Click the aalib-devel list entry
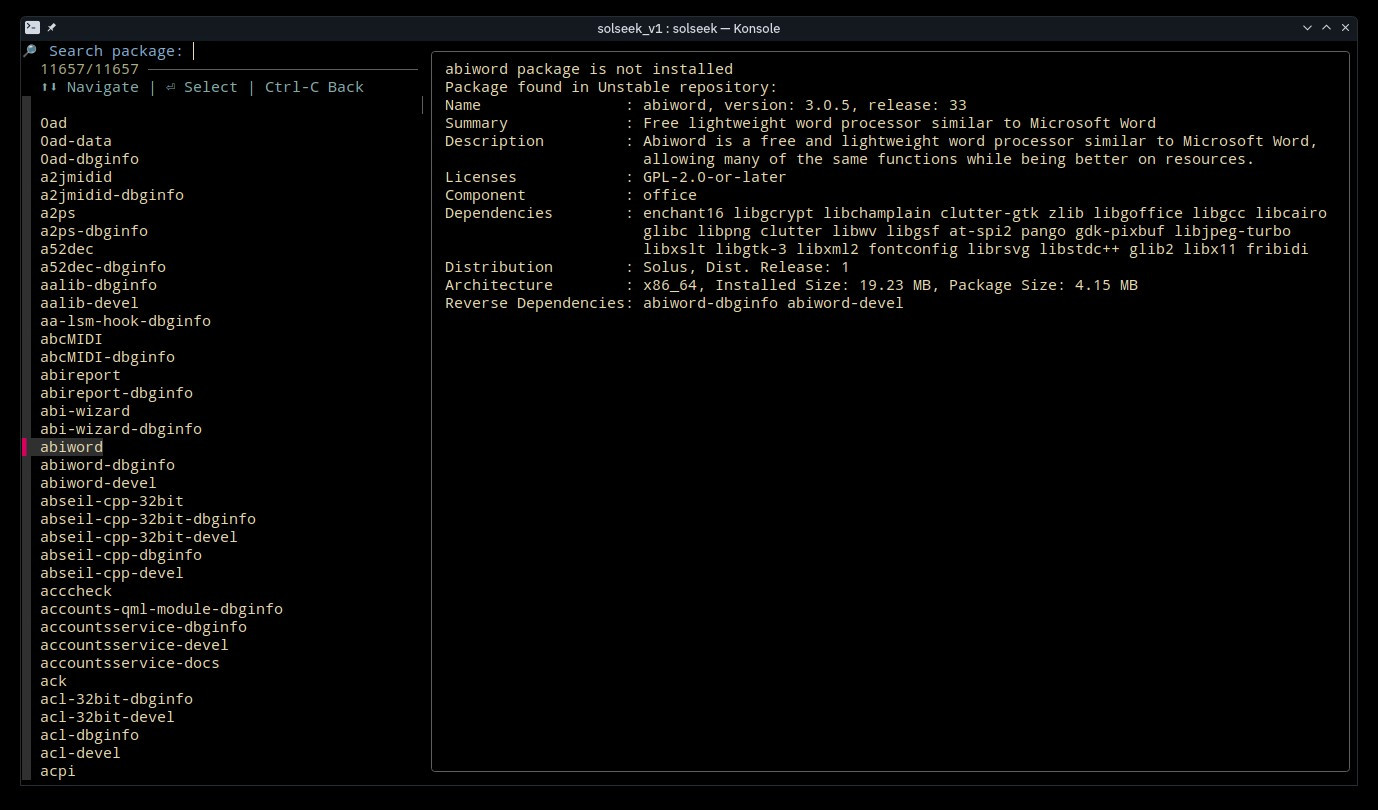 [x=89, y=303]
